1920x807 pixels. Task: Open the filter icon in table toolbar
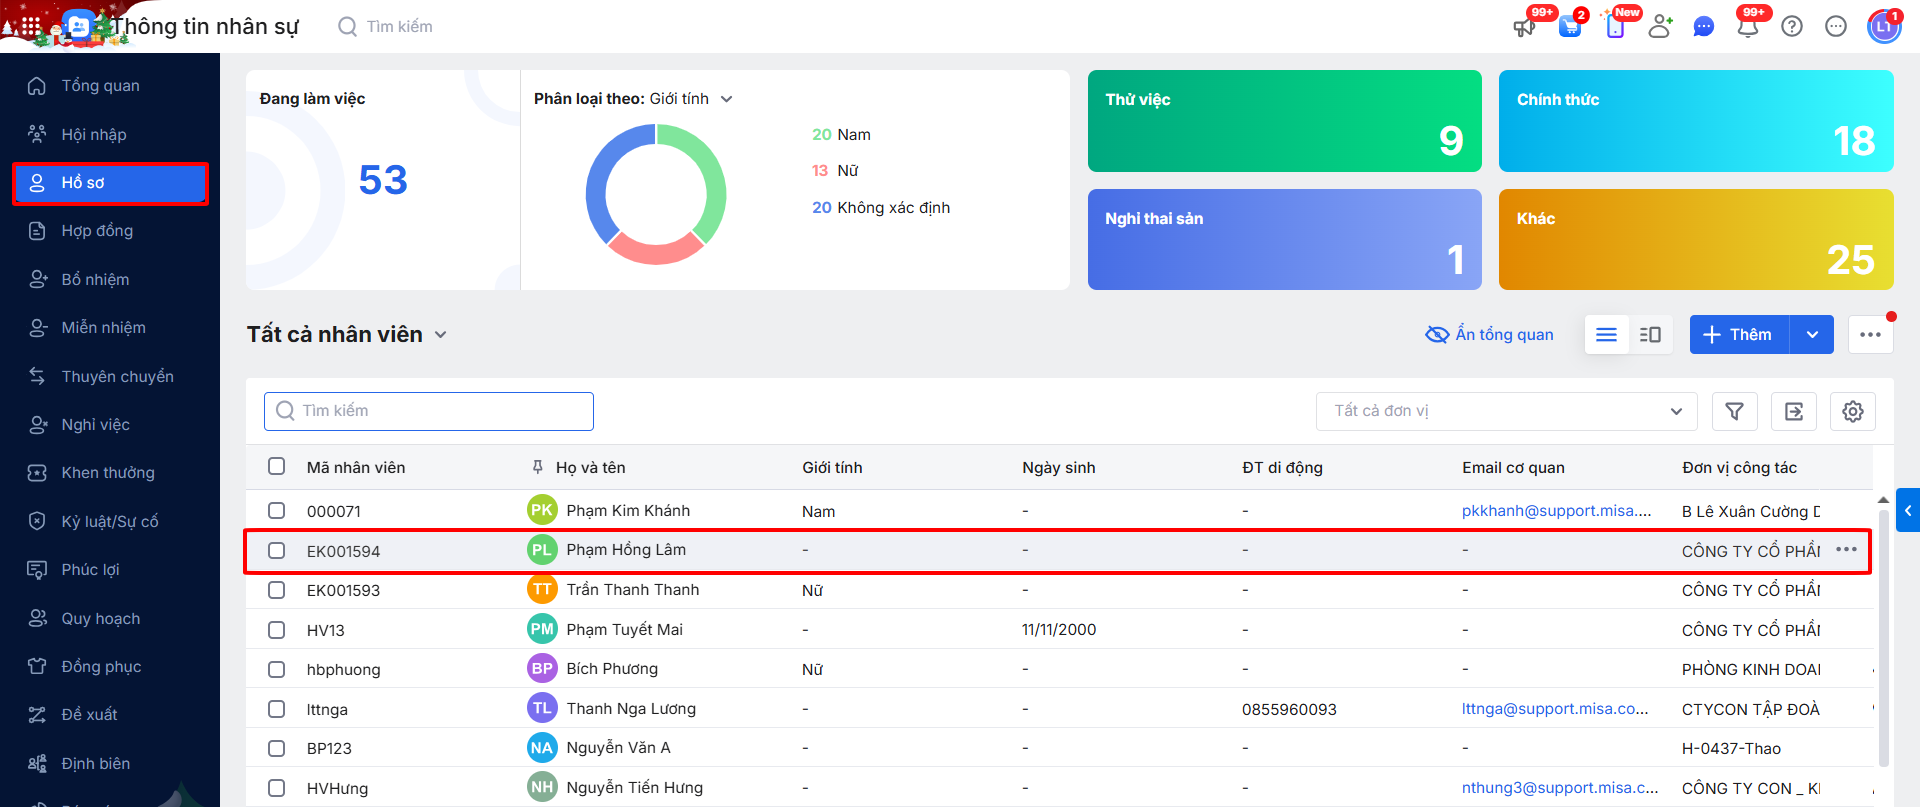pyautogui.click(x=1734, y=411)
